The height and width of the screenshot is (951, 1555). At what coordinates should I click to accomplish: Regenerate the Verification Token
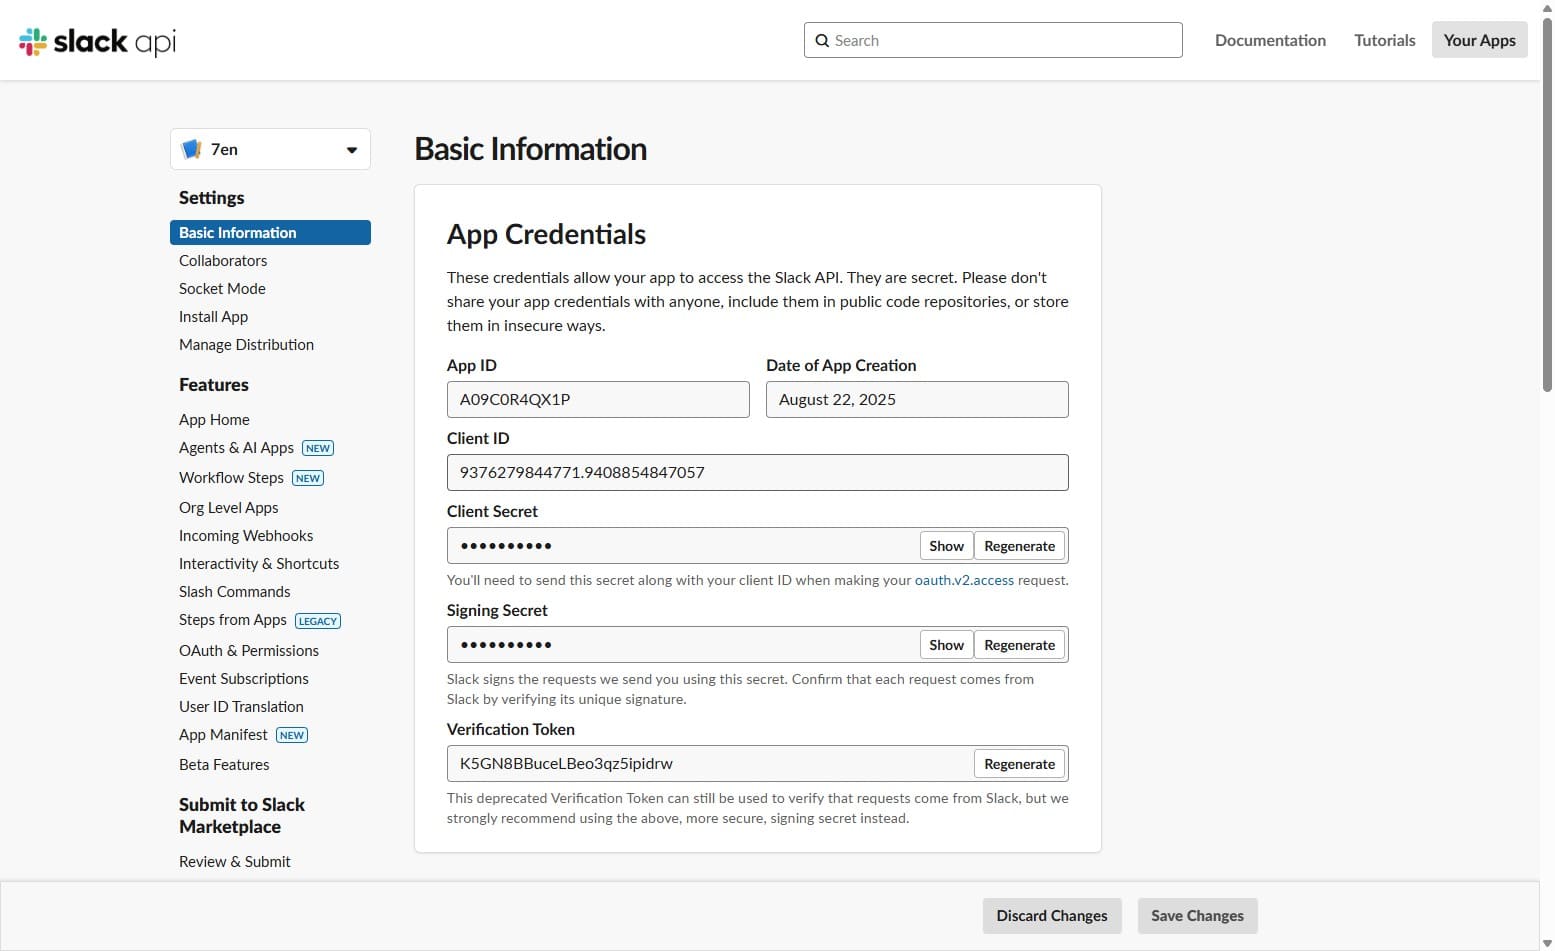[x=1019, y=764]
